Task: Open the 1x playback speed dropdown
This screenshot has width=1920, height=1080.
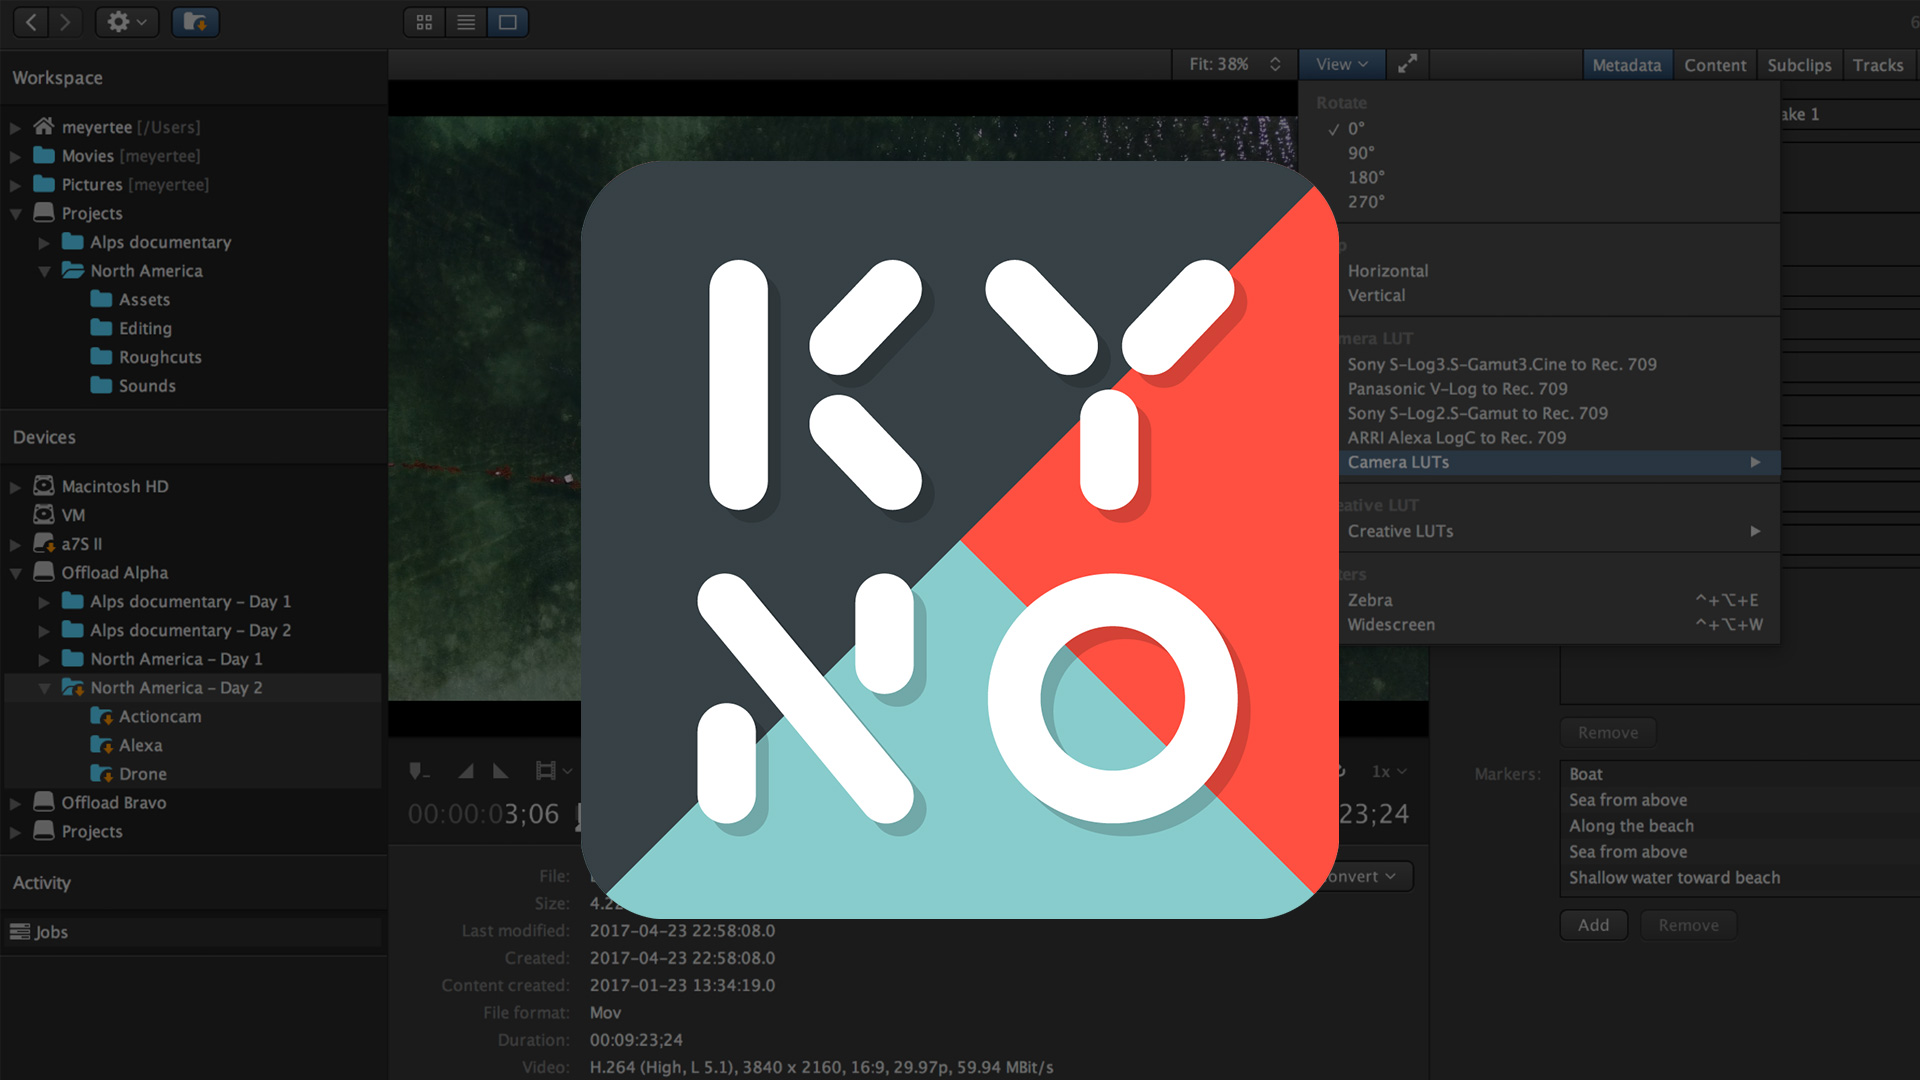Action: (x=1389, y=771)
